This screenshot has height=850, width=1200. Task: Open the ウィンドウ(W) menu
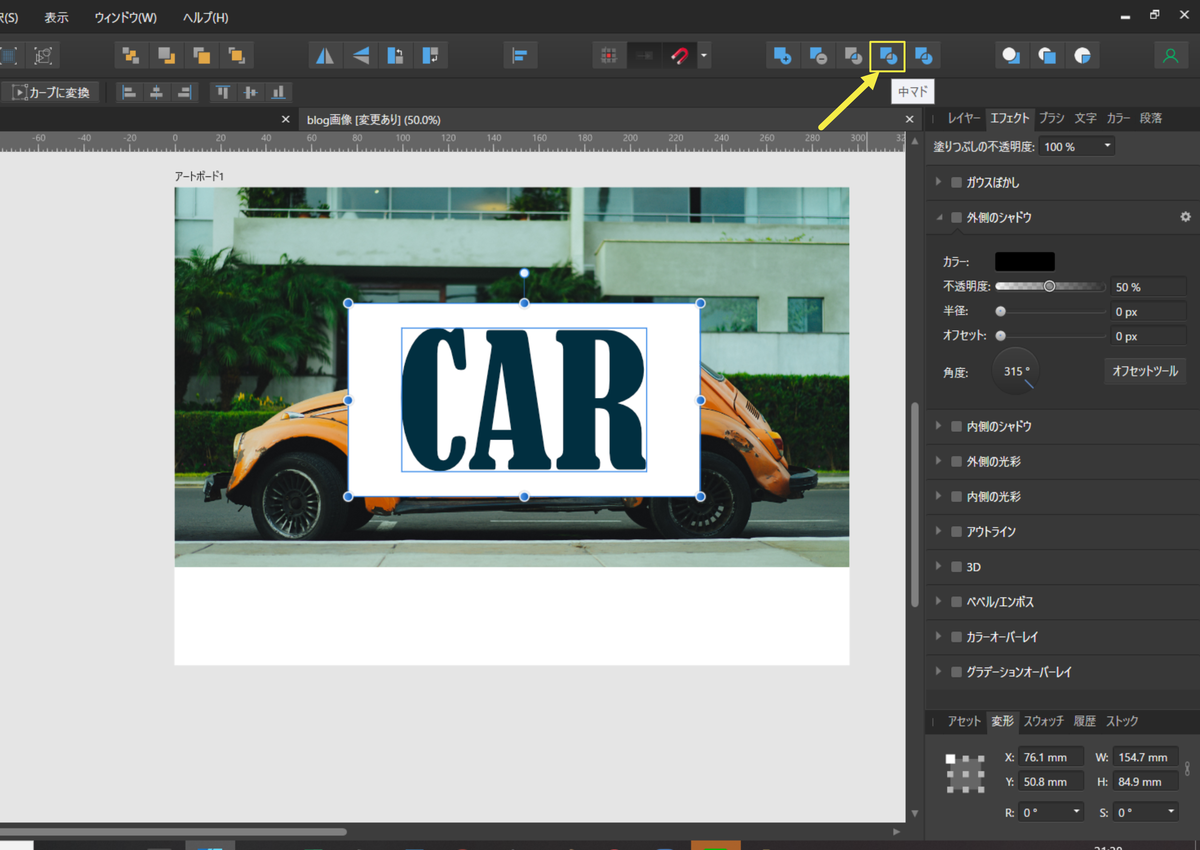pos(125,18)
